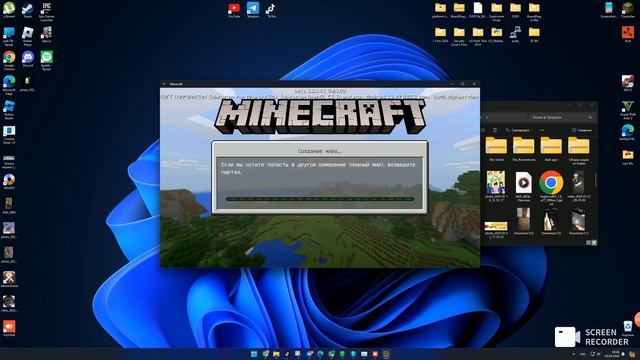The height and width of the screenshot is (360, 640).
Task: Show hidden system tray icons chevron
Action: [x=574, y=354]
